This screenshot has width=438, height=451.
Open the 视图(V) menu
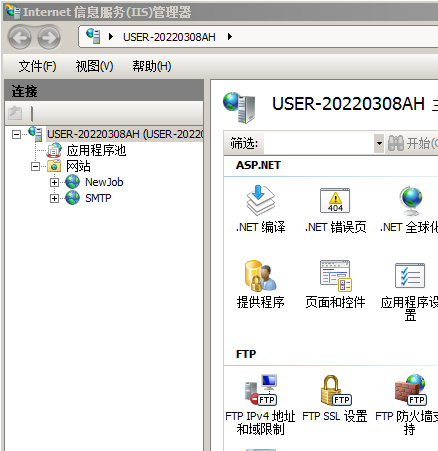[94, 66]
